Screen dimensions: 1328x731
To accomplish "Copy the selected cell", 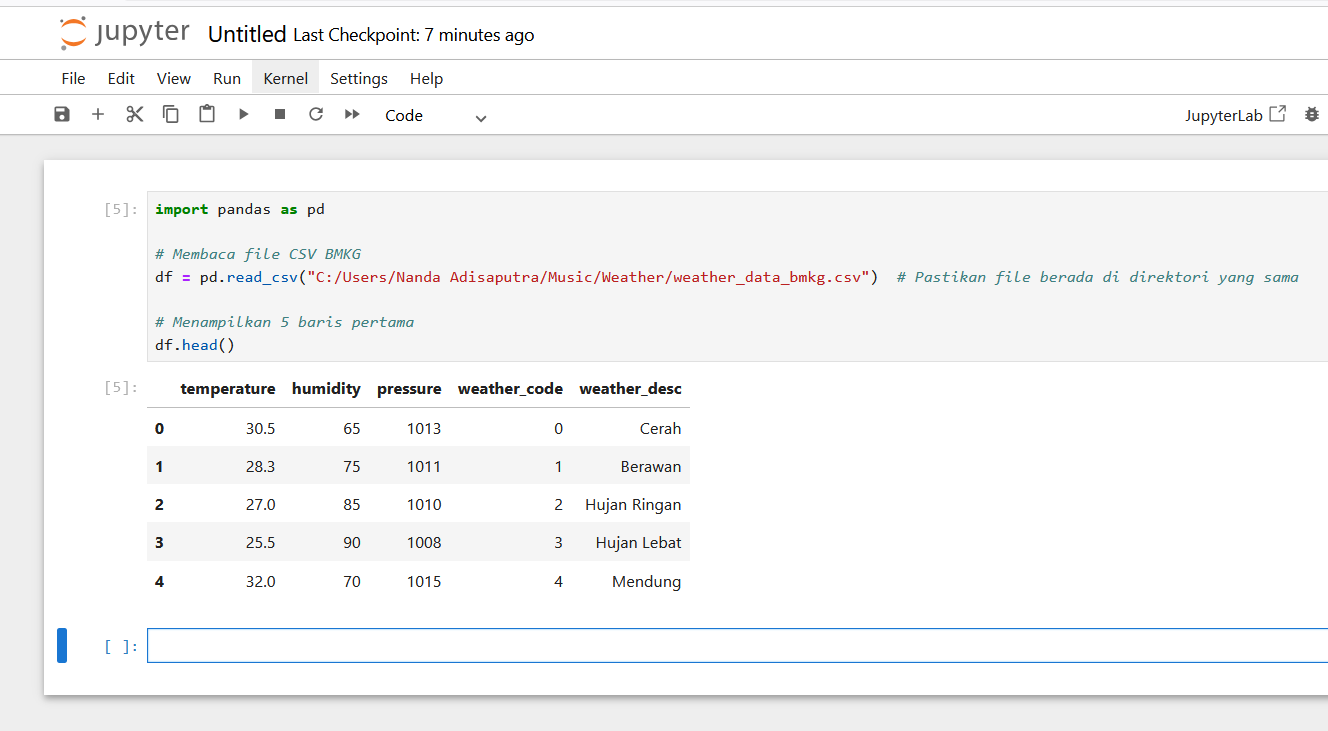I will (171, 115).
